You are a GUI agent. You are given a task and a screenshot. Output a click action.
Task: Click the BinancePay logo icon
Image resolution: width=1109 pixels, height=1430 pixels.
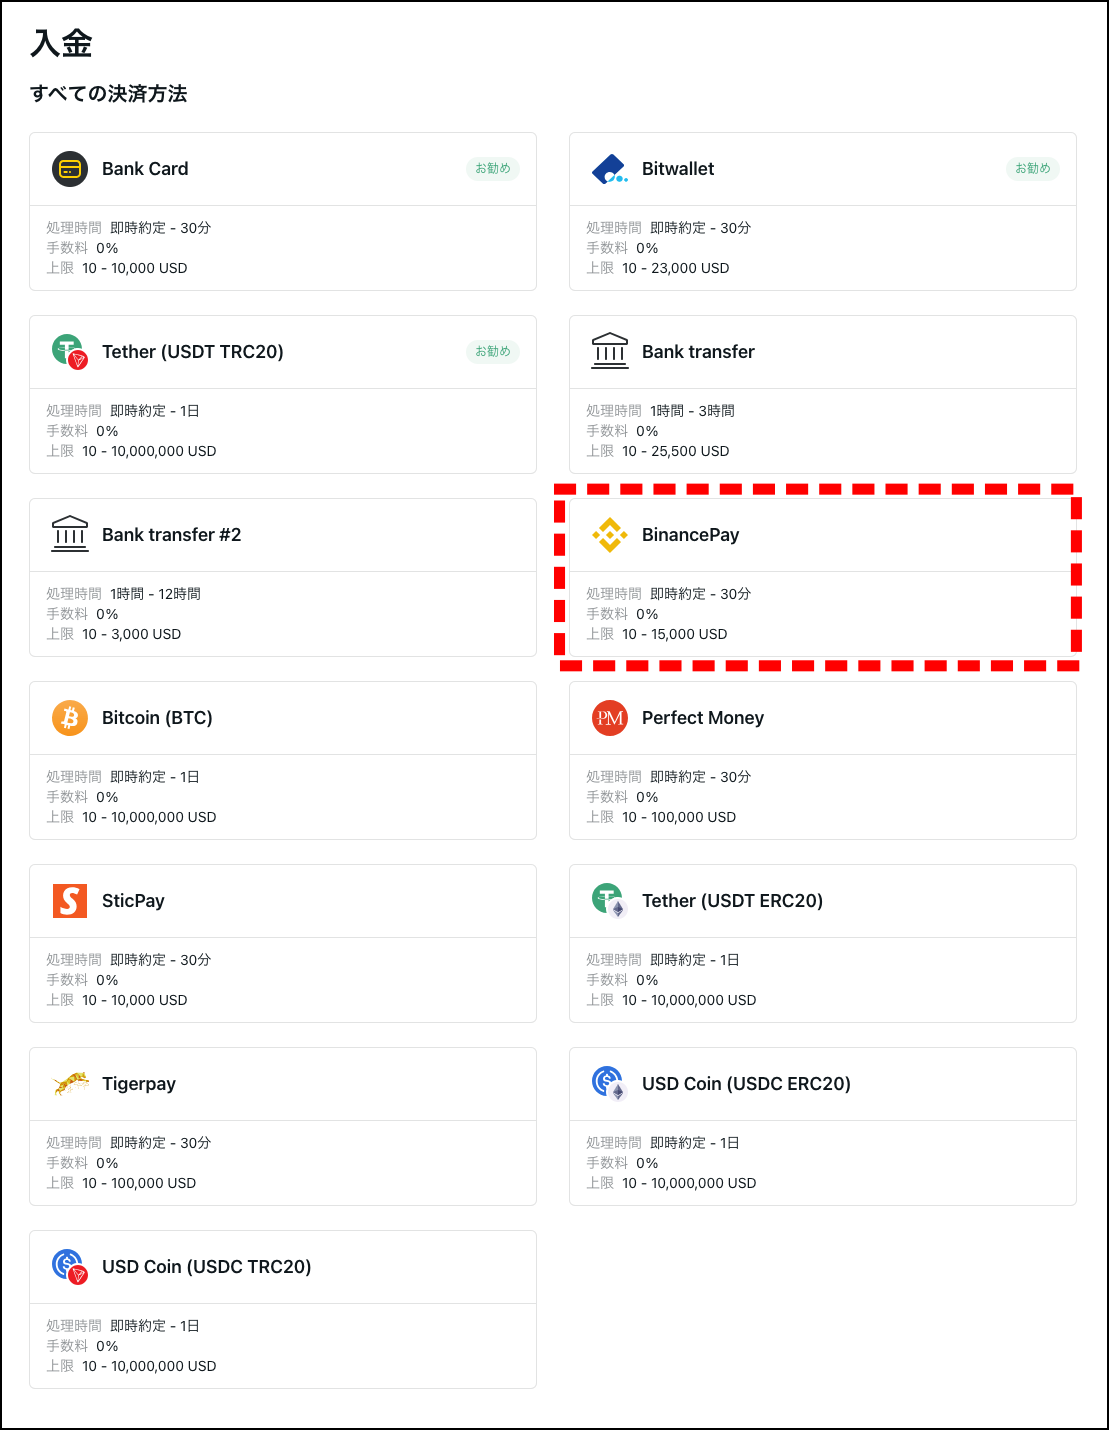pyautogui.click(x=610, y=535)
